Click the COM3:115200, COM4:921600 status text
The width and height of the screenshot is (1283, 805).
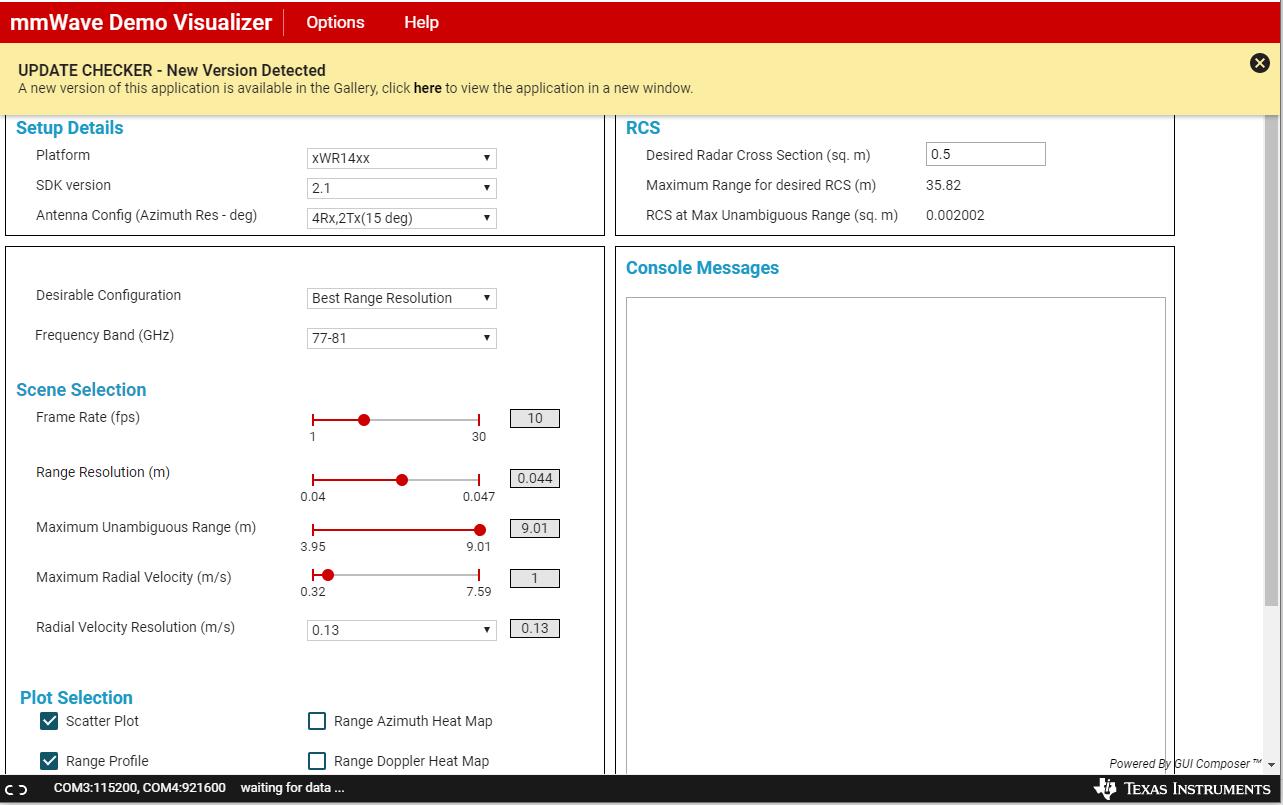click(140, 788)
